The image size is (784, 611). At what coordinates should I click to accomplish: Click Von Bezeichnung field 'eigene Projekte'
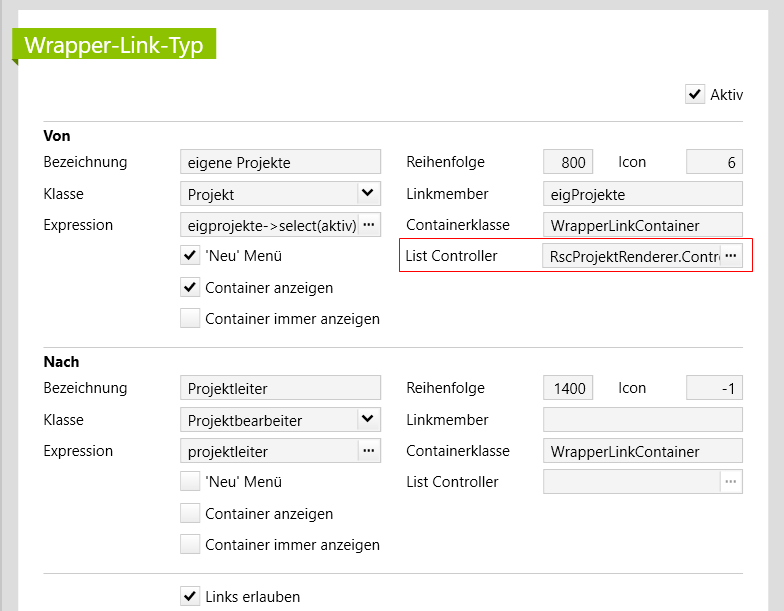point(280,162)
